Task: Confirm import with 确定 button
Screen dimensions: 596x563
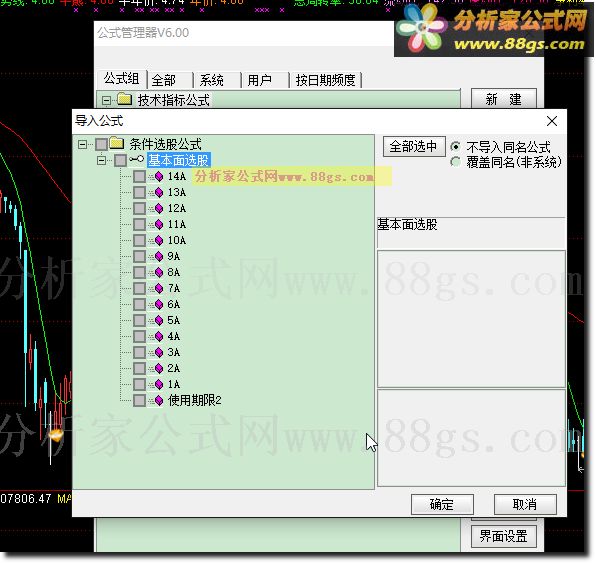Action: click(442, 504)
